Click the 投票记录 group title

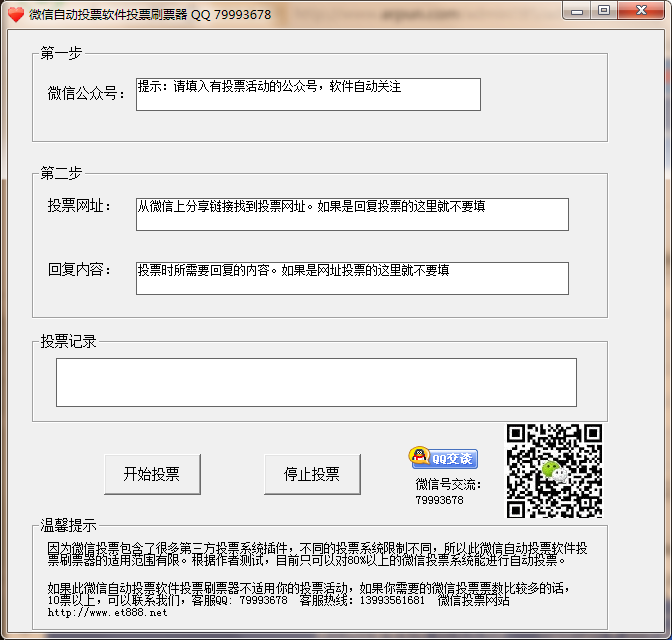point(68,341)
